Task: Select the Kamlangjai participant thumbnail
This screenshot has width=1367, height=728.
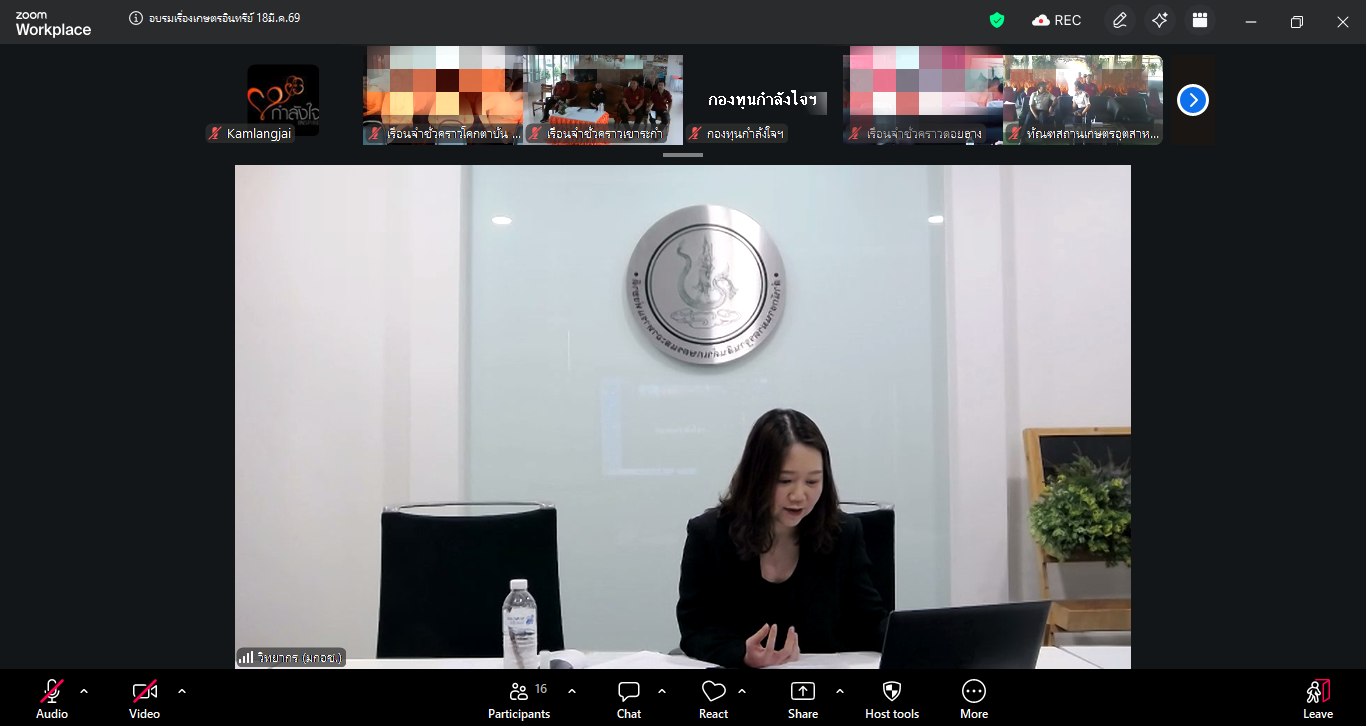Action: pos(283,100)
